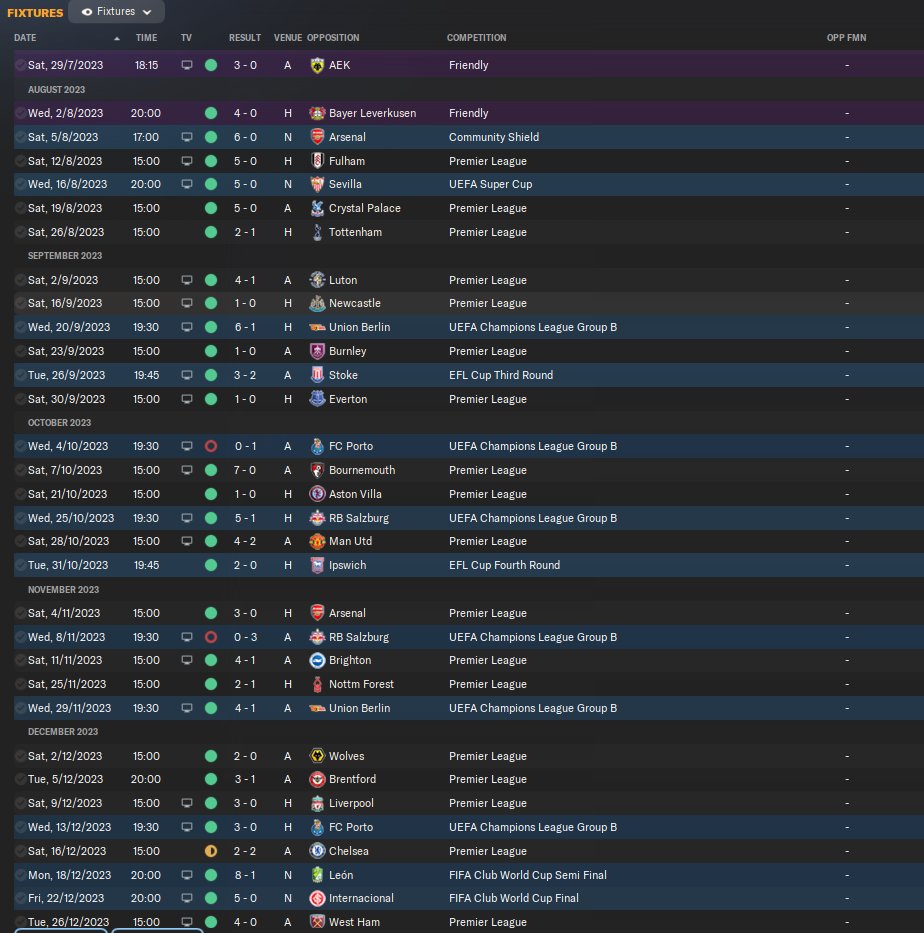The width and height of the screenshot is (924, 933).
Task: Click the León club badge
Action: (317, 875)
